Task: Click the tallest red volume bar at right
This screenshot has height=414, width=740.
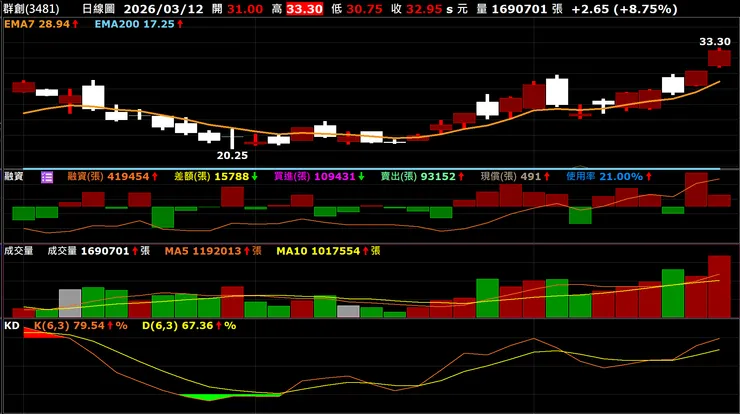Action: [719, 287]
